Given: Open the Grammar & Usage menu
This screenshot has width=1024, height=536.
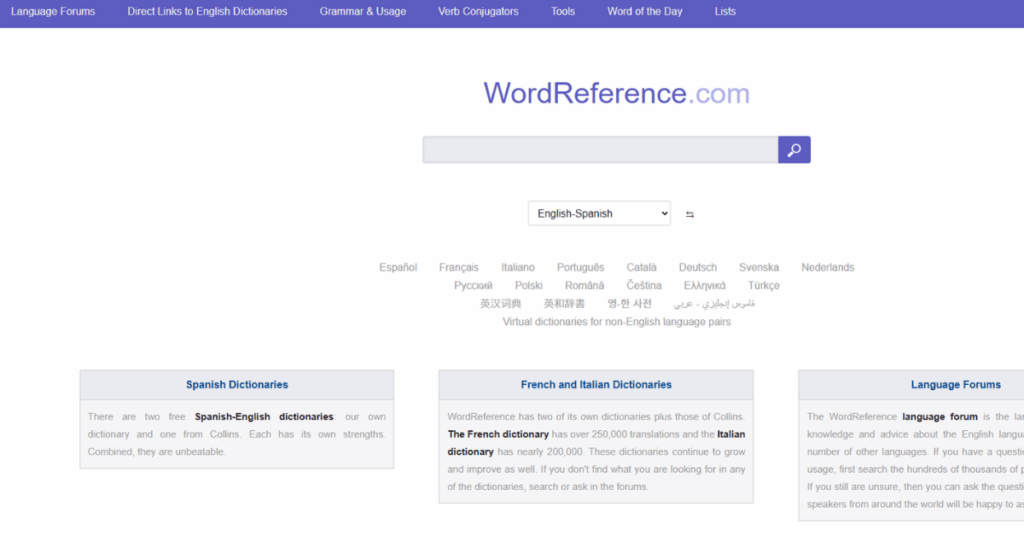Looking at the screenshot, I should tap(363, 12).
